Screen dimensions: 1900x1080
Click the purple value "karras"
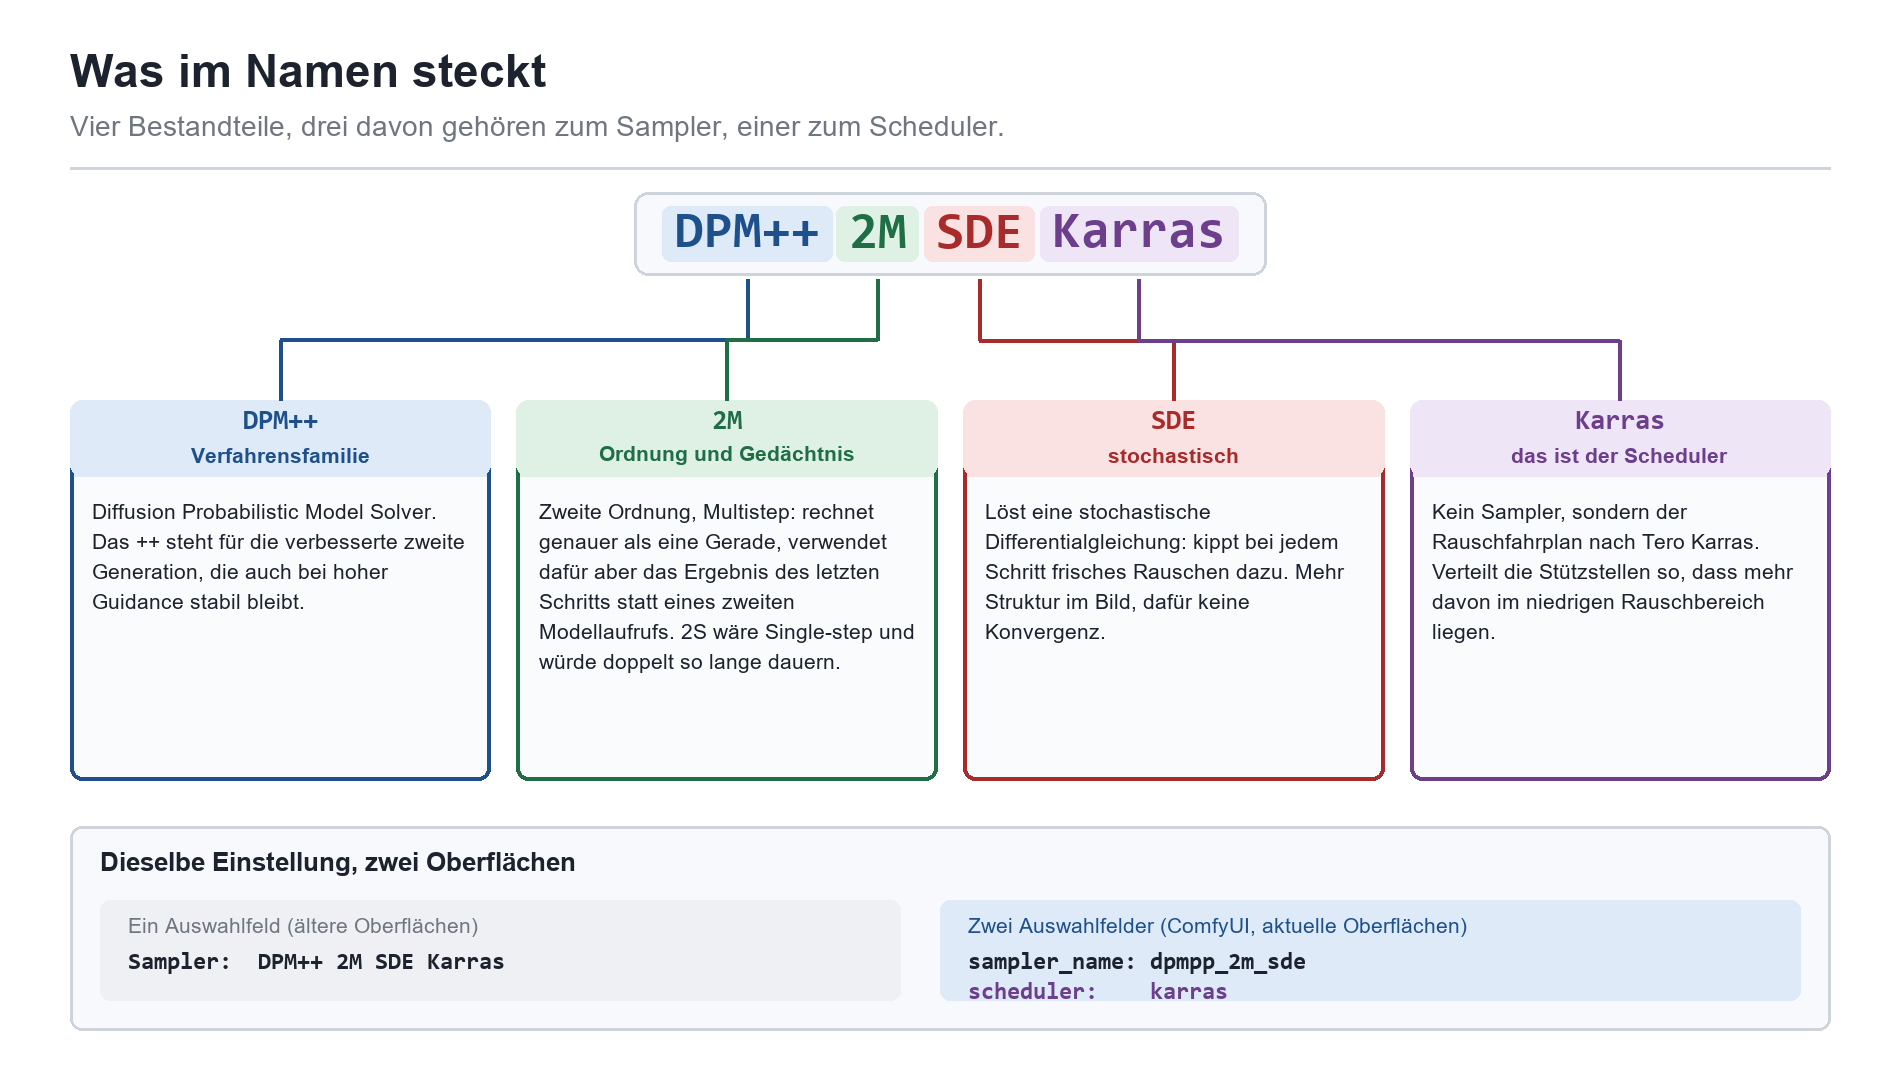[x=1188, y=991]
